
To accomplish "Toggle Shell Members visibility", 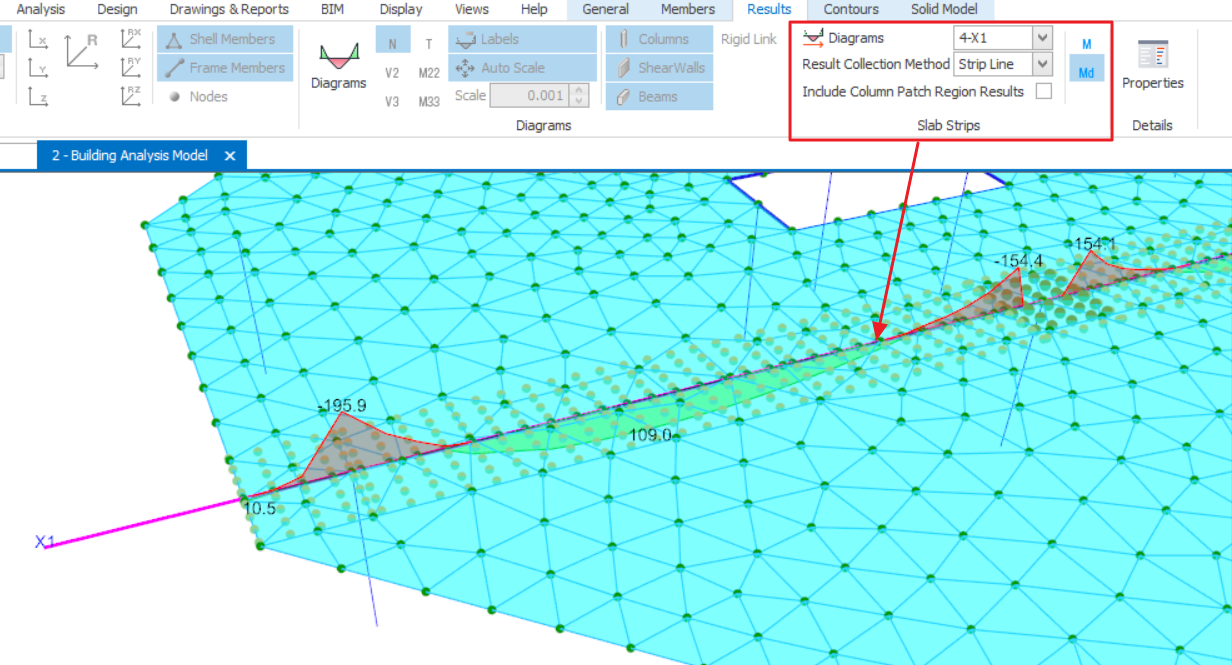I will pos(225,40).
